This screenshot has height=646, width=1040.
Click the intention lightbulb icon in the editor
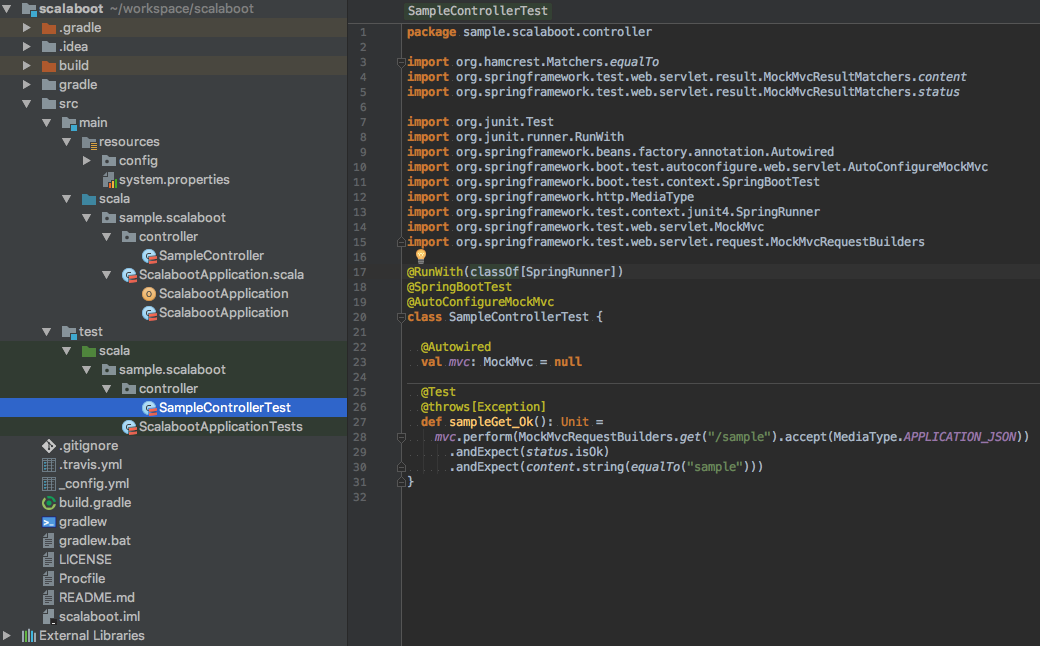[x=421, y=255]
